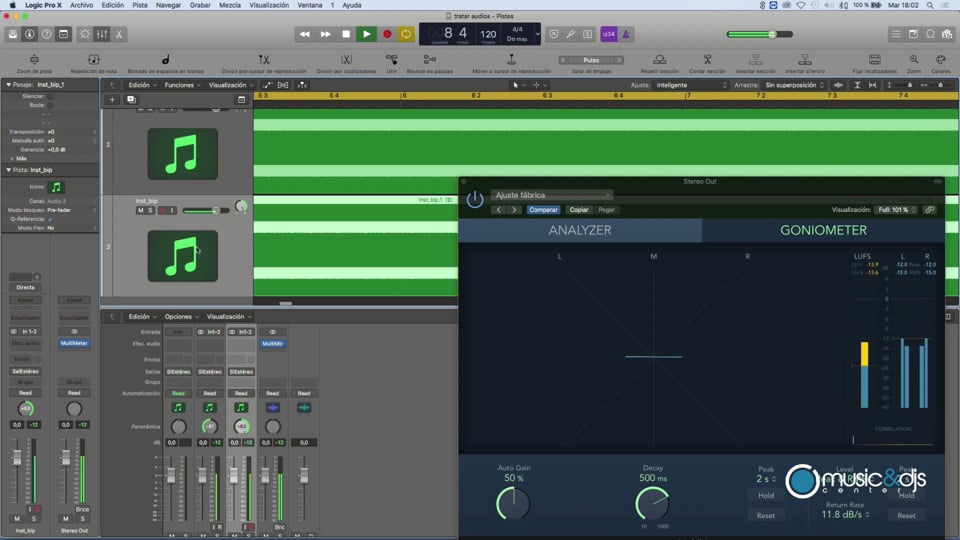Open the Opciones menu in the mixer
This screenshot has width=960, height=540.
pos(181,317)
